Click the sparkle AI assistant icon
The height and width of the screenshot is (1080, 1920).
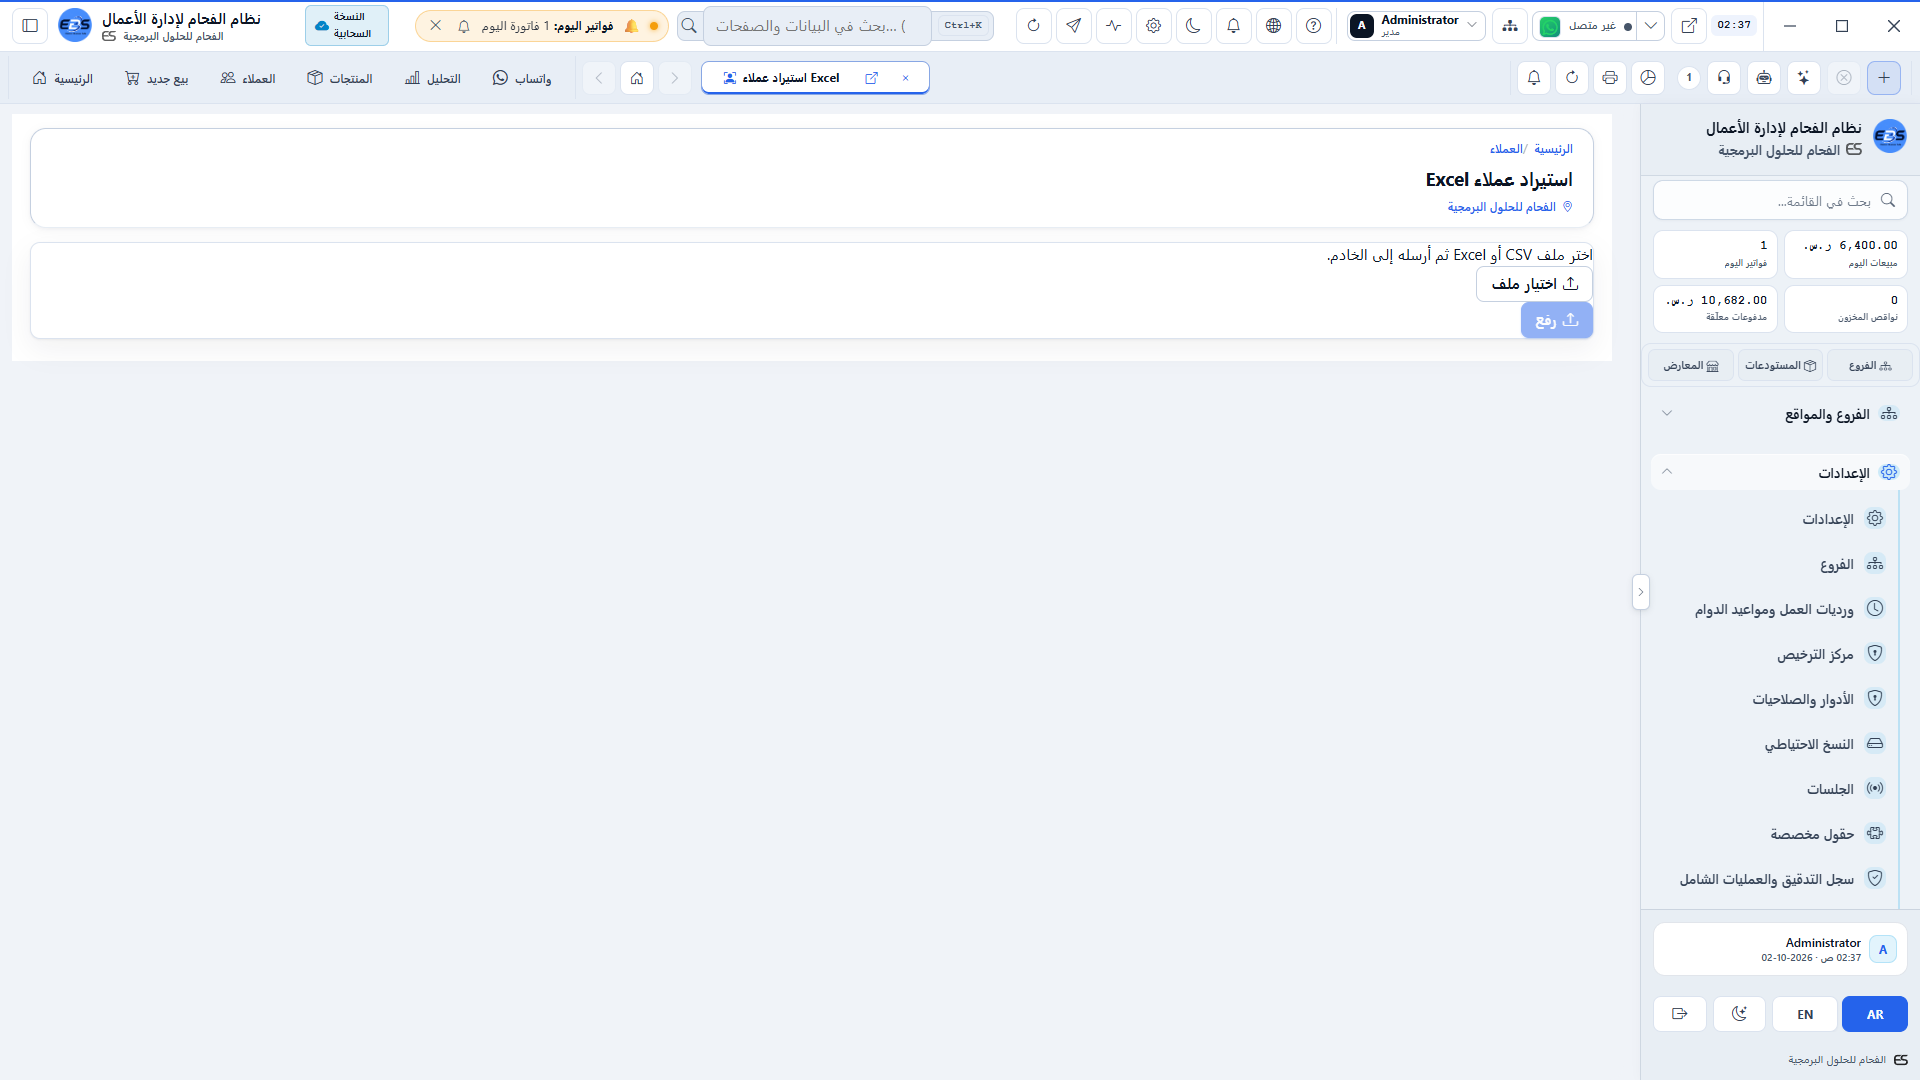1804,78
